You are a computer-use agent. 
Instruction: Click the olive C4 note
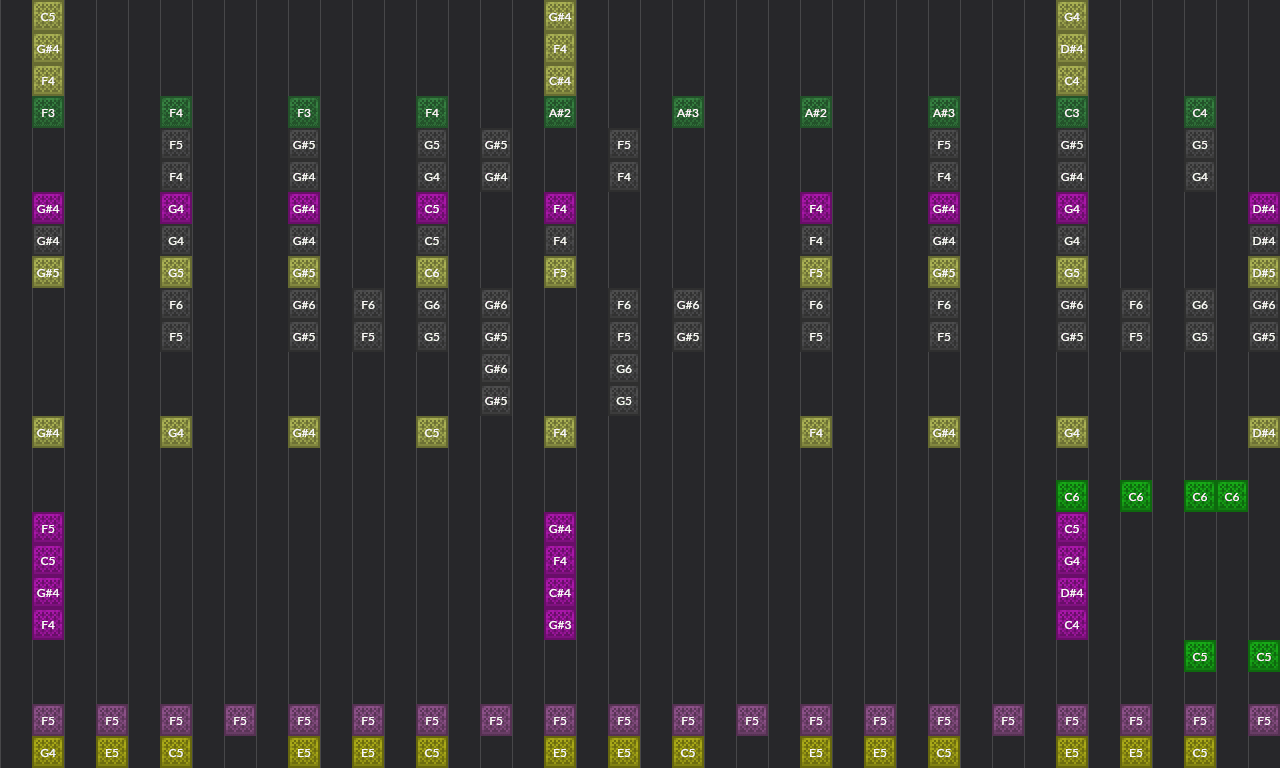coord(1072,81)
